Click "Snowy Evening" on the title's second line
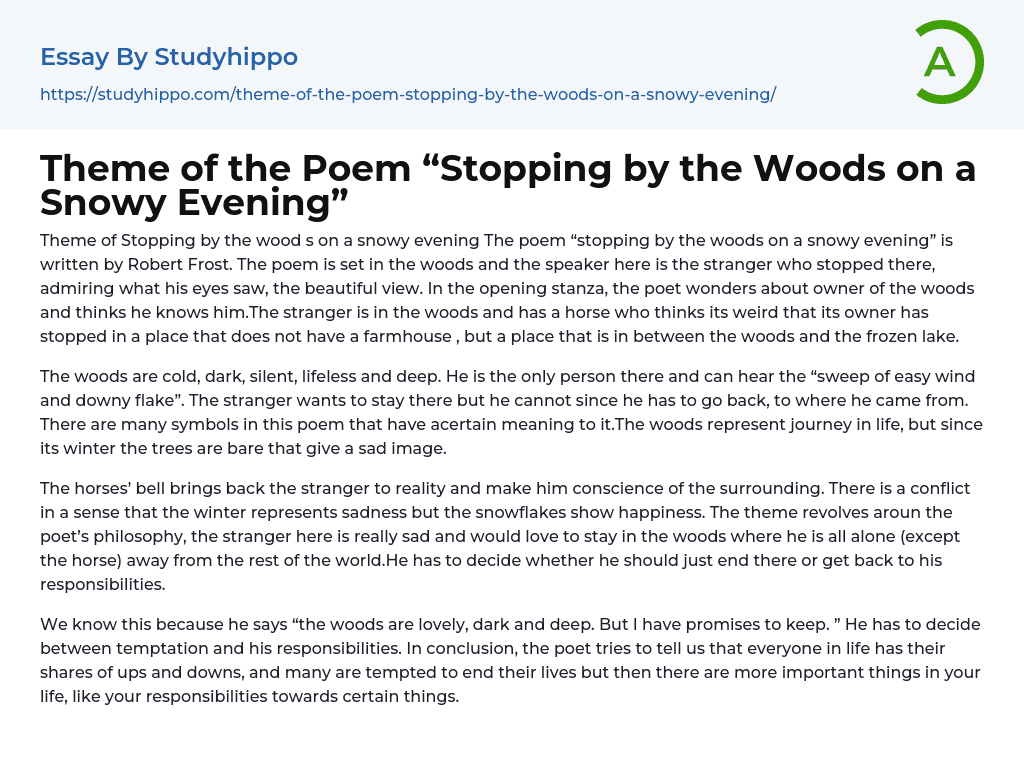The image size is (1024, 765). click(194, 203)
